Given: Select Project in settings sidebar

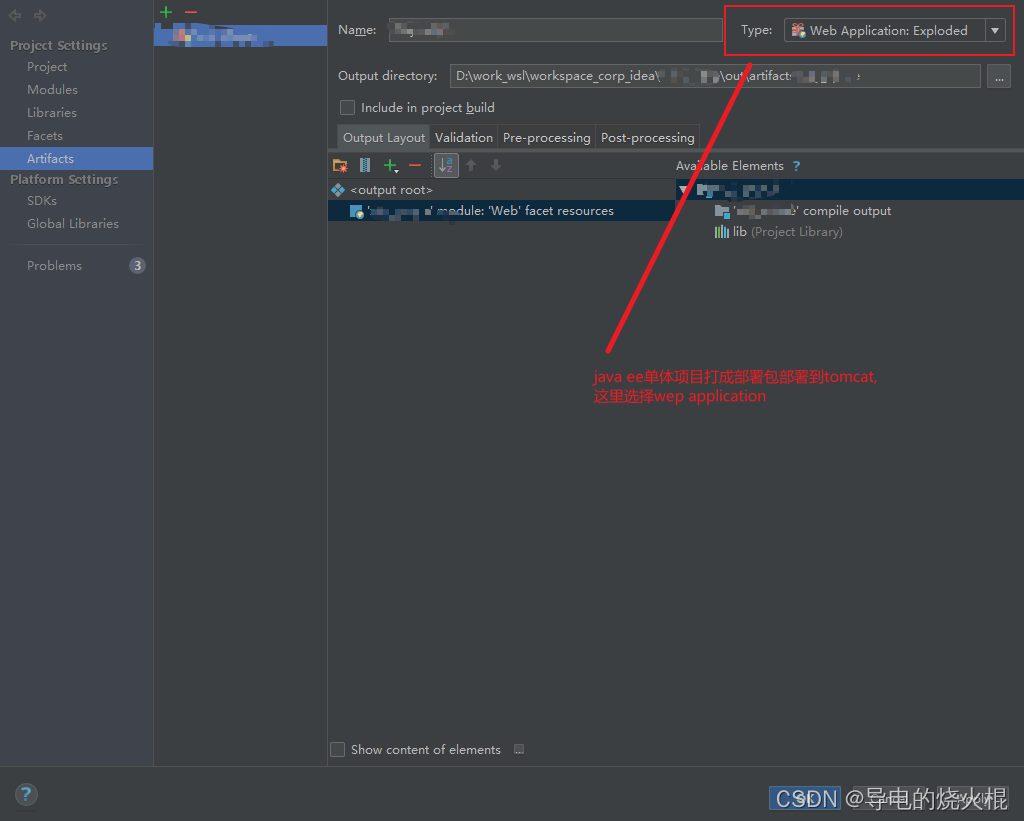Looking at the screenshot, I should 47,67.
